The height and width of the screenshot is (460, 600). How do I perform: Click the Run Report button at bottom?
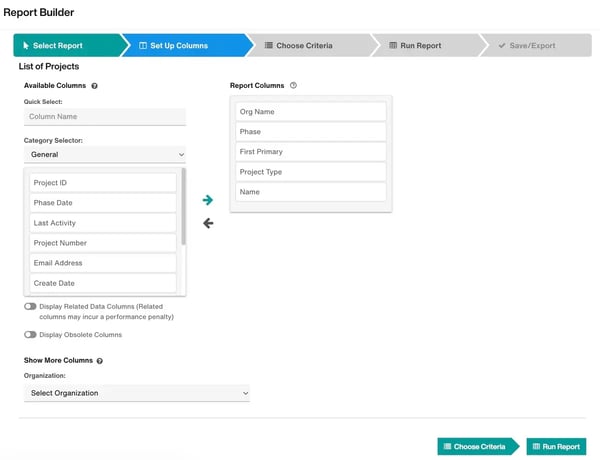point(556,447)
